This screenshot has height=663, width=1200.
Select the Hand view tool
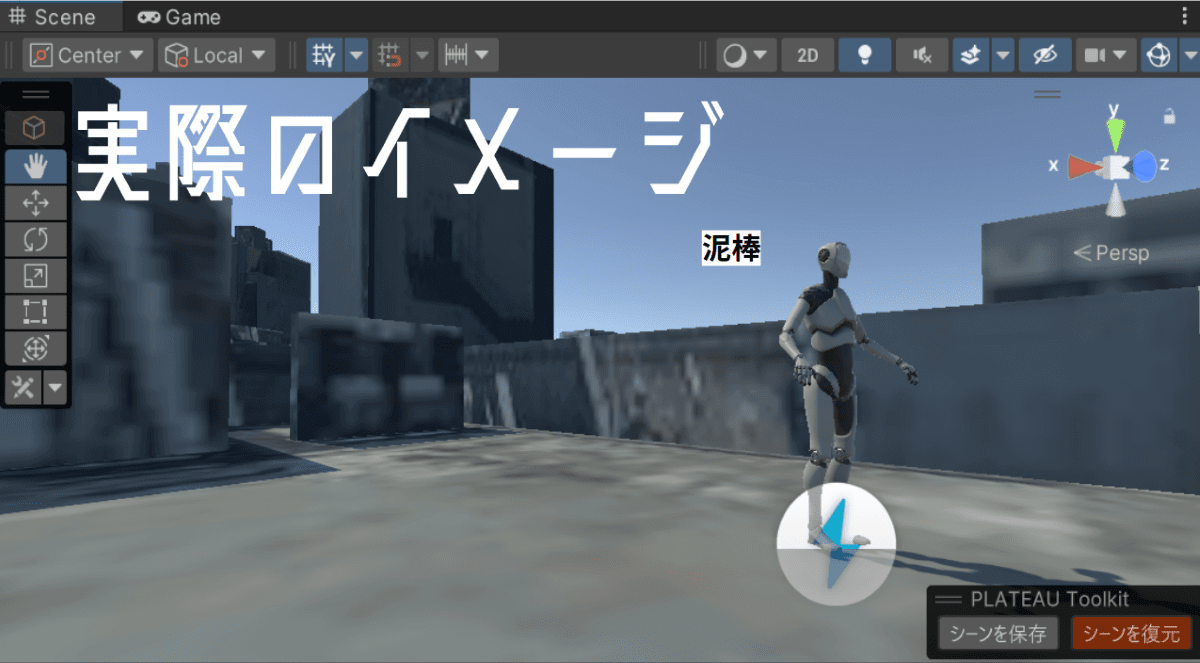point(36,166)
